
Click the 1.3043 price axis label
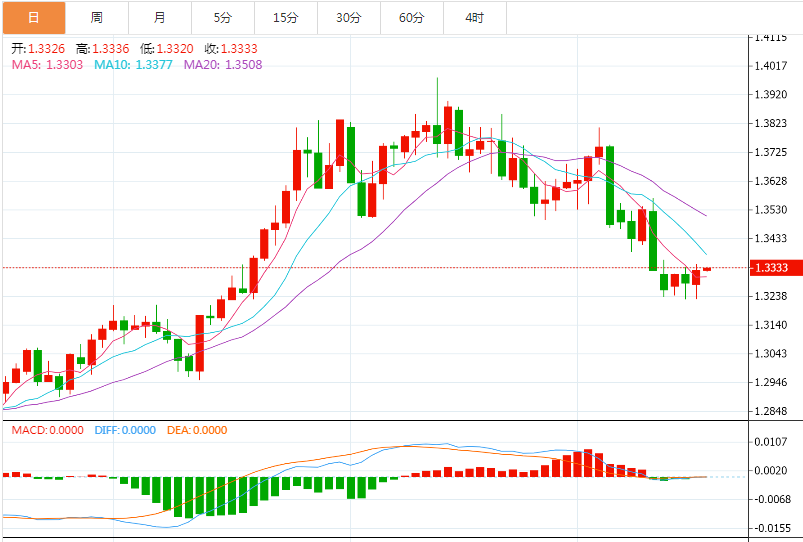pyautogui.click(x=771, y=353)
